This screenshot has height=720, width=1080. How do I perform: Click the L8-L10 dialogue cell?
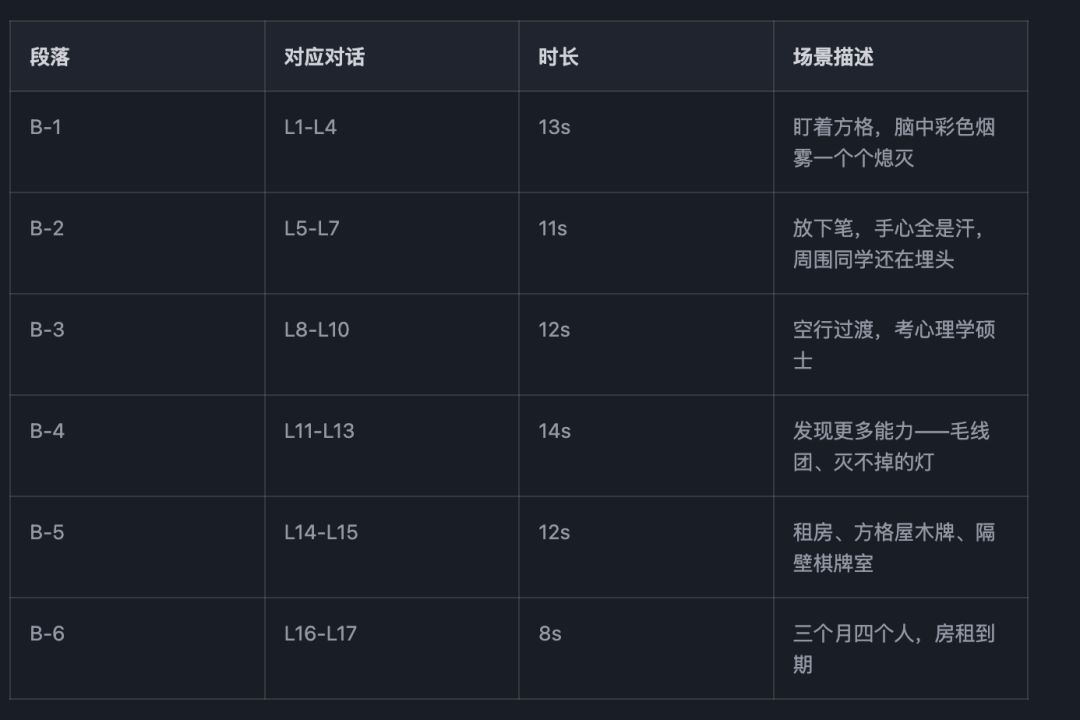click(x=317, y=329)
